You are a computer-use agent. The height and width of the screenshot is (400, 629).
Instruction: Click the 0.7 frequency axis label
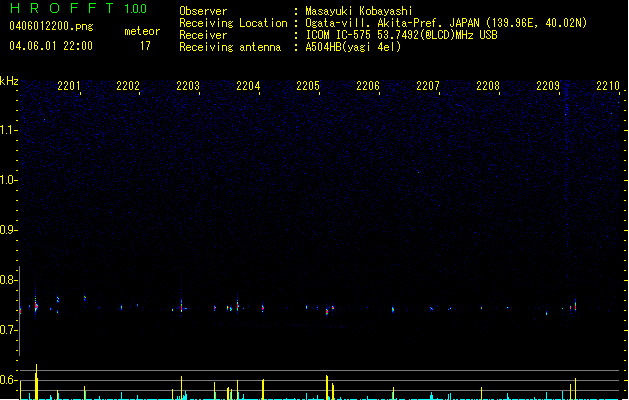pyautogui.click(x=8, y=330)
